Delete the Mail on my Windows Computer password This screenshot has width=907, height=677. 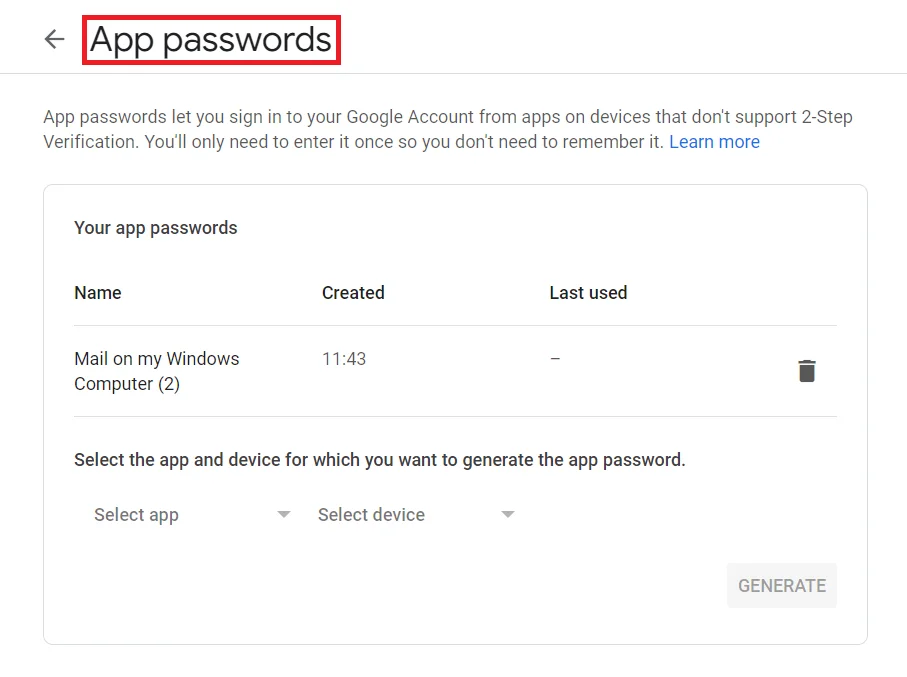807,370
